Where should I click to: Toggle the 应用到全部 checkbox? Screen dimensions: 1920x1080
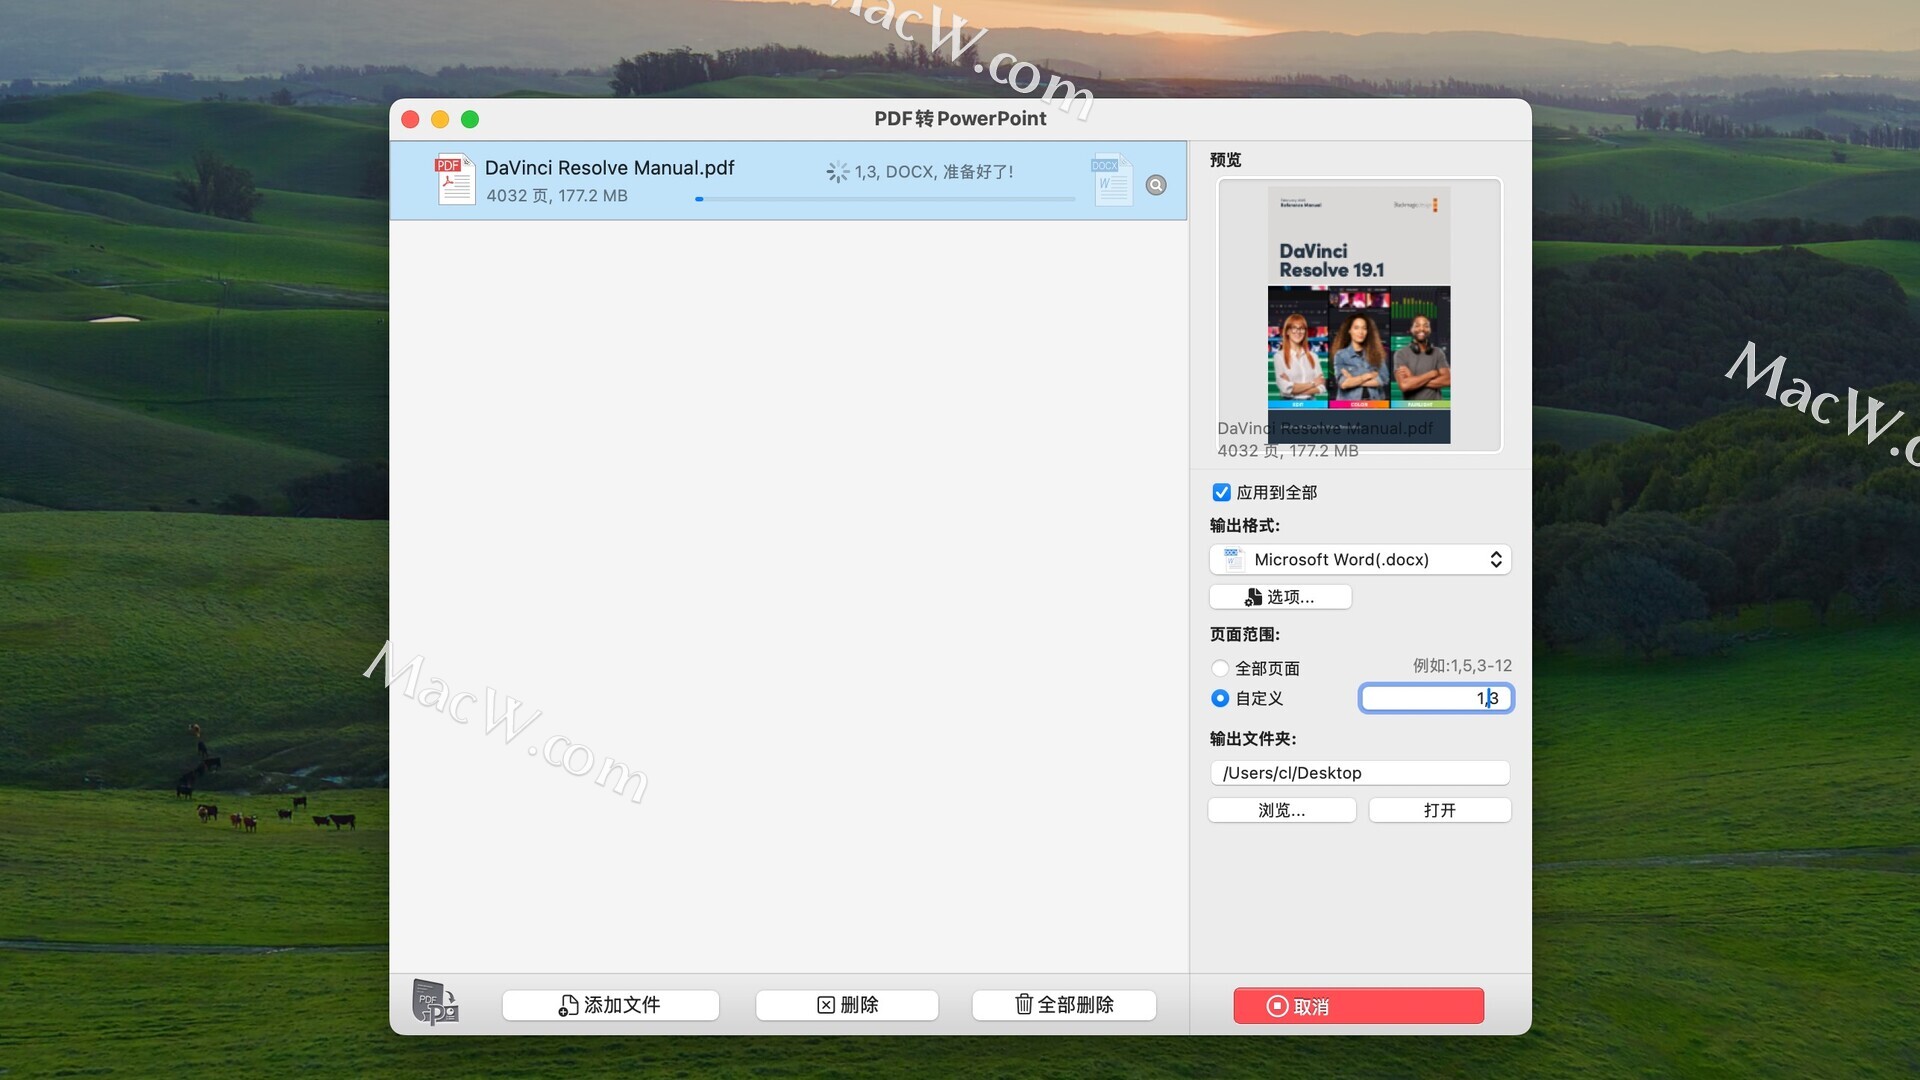(x=1221, y=492)
